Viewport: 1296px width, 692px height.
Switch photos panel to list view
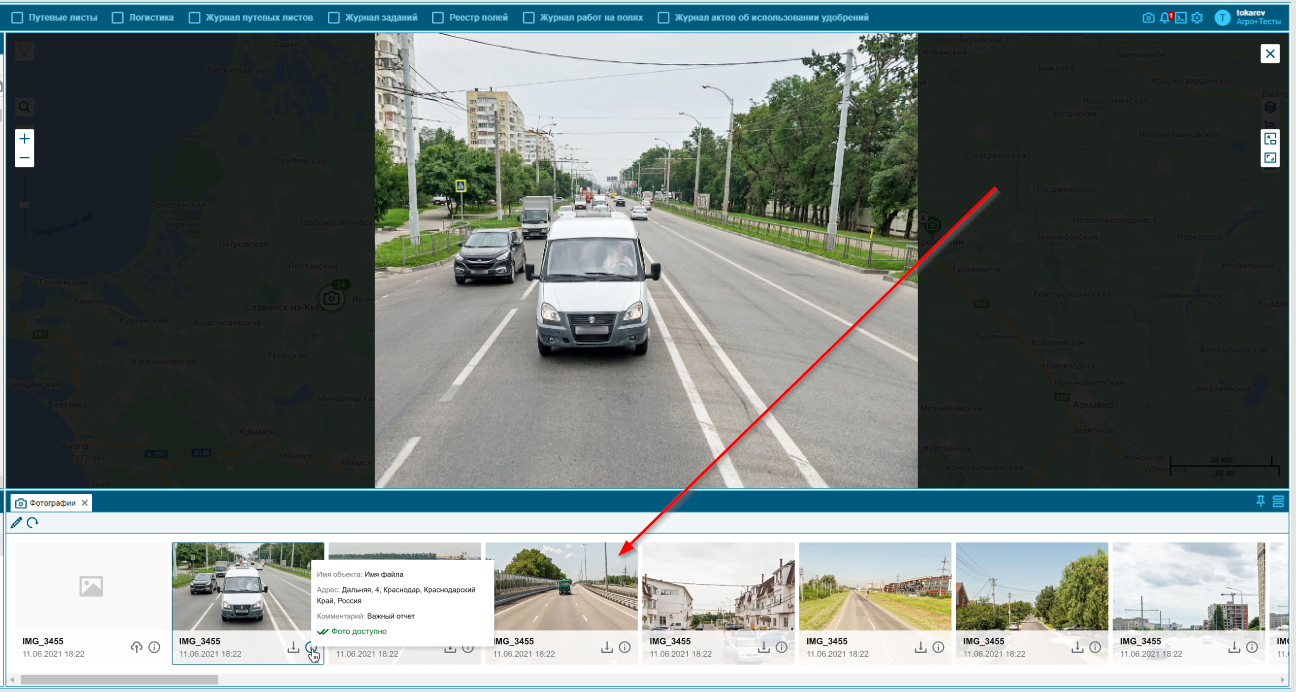1278,502
